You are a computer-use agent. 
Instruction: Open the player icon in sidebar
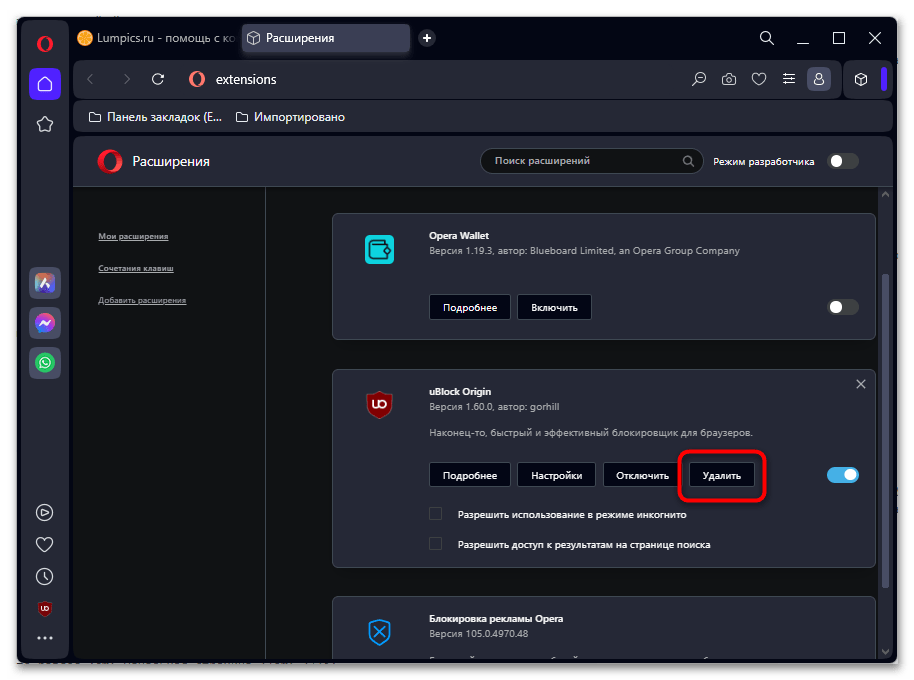click(x=45, y=512)
